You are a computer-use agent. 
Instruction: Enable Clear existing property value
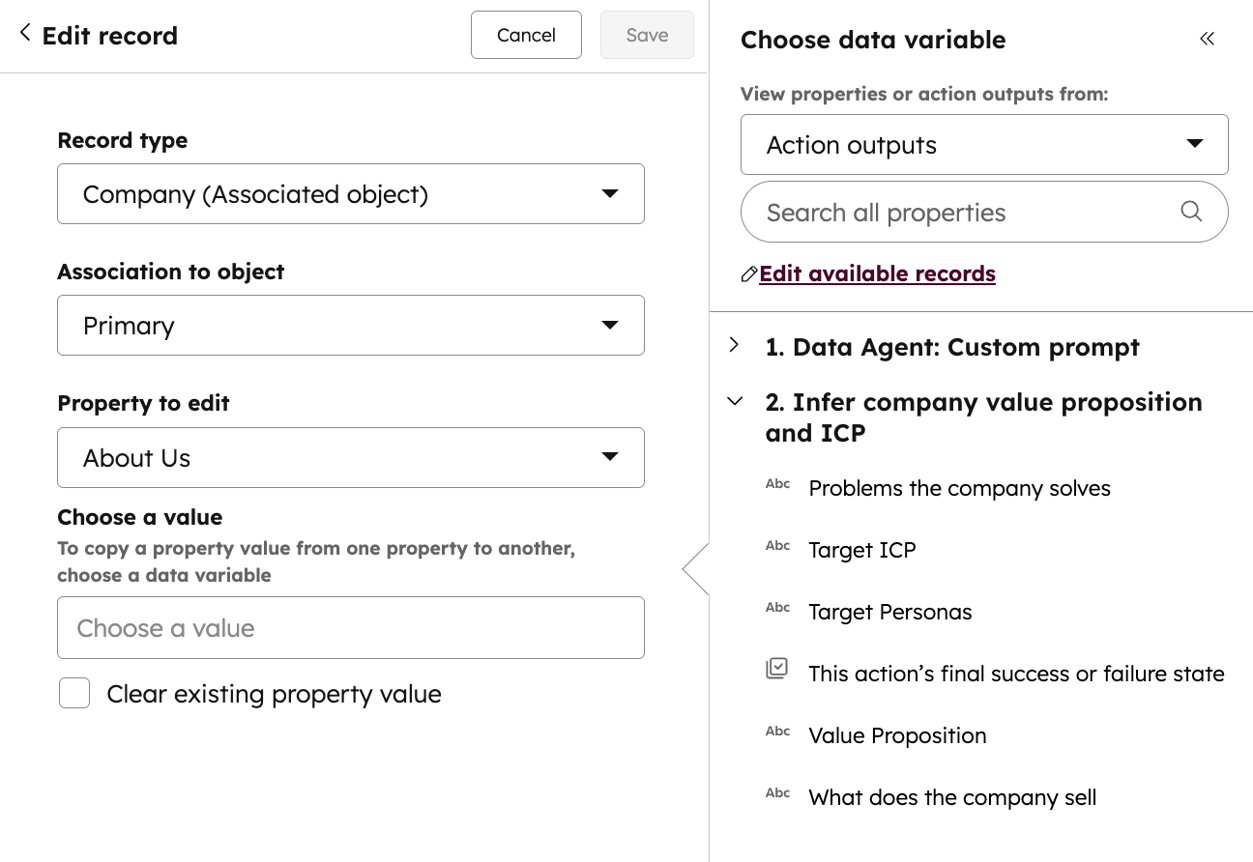tap(74, 692)
